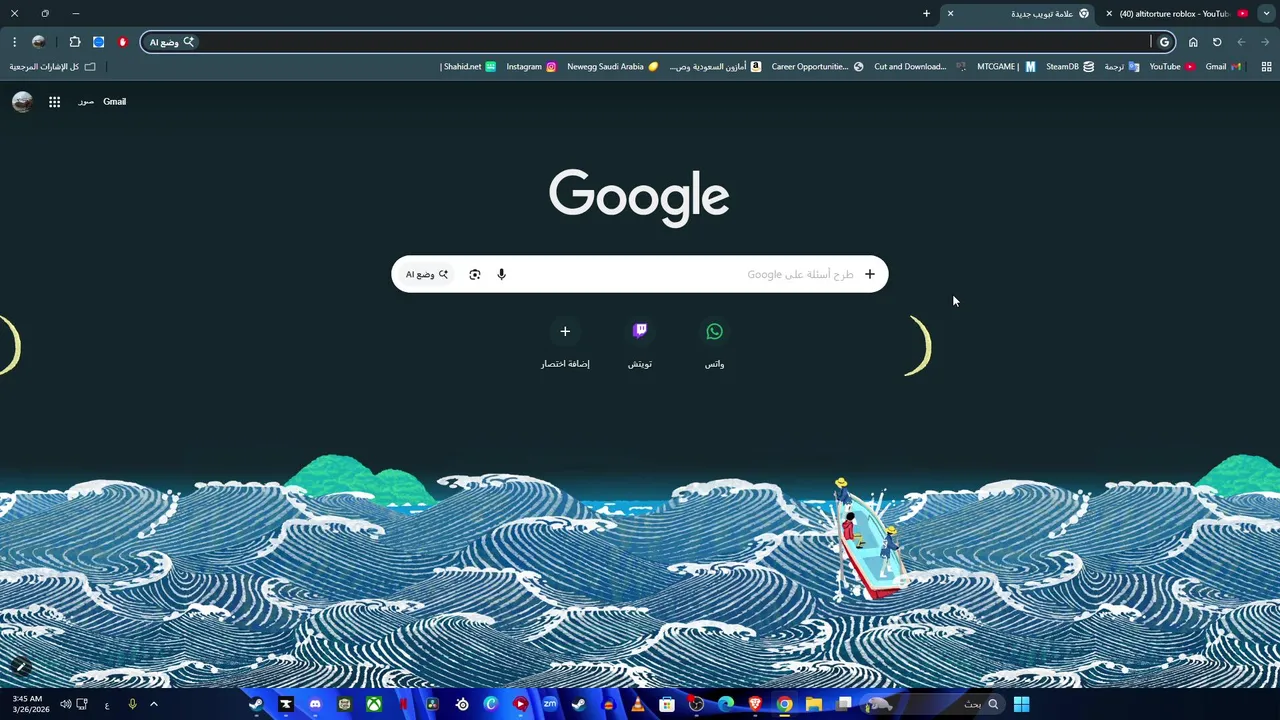Click the plus icon in search box

coord(870,274)
